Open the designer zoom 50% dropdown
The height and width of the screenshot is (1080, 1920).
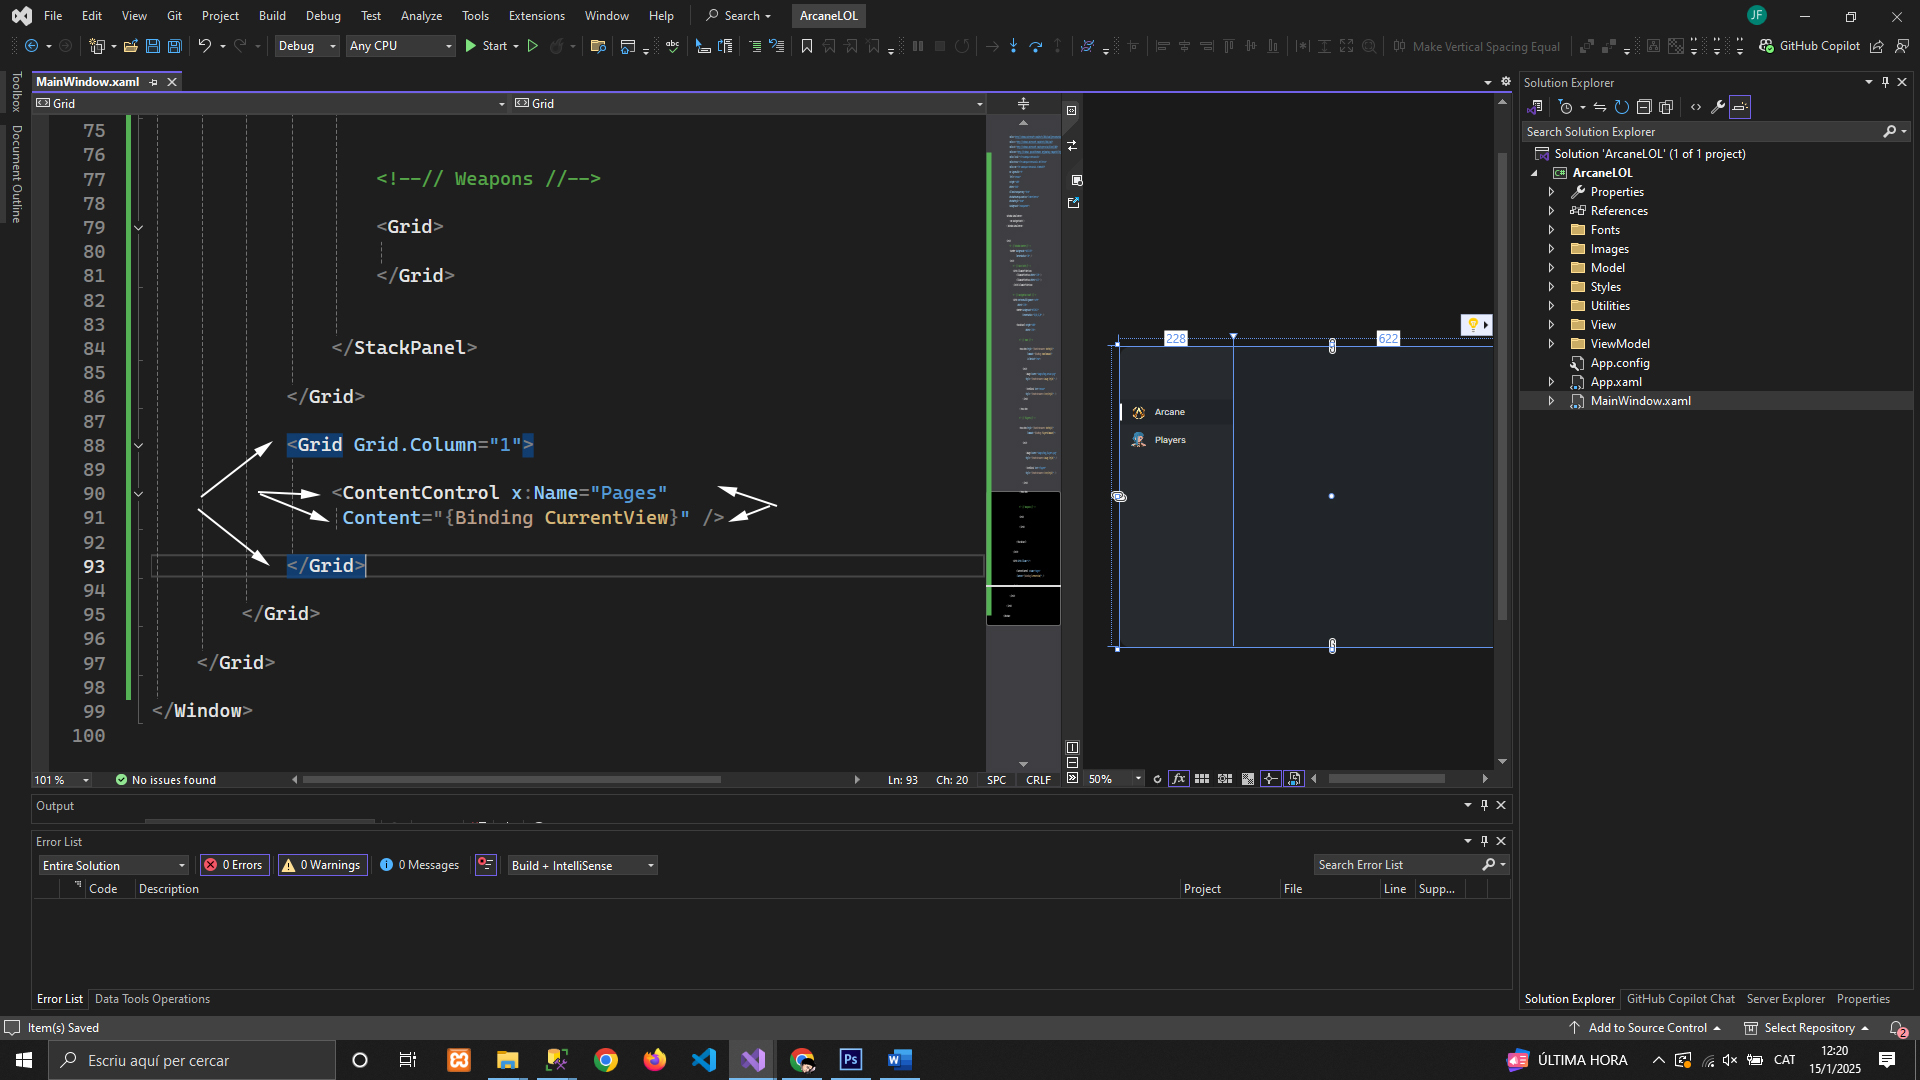1138,779
